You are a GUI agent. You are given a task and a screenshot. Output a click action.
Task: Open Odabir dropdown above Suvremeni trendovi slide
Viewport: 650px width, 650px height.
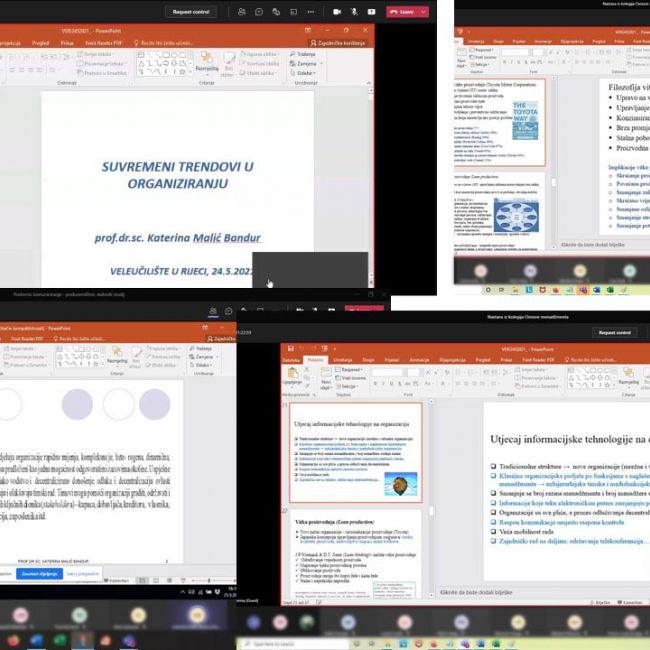pyautogui.click(x=303, y=72)
